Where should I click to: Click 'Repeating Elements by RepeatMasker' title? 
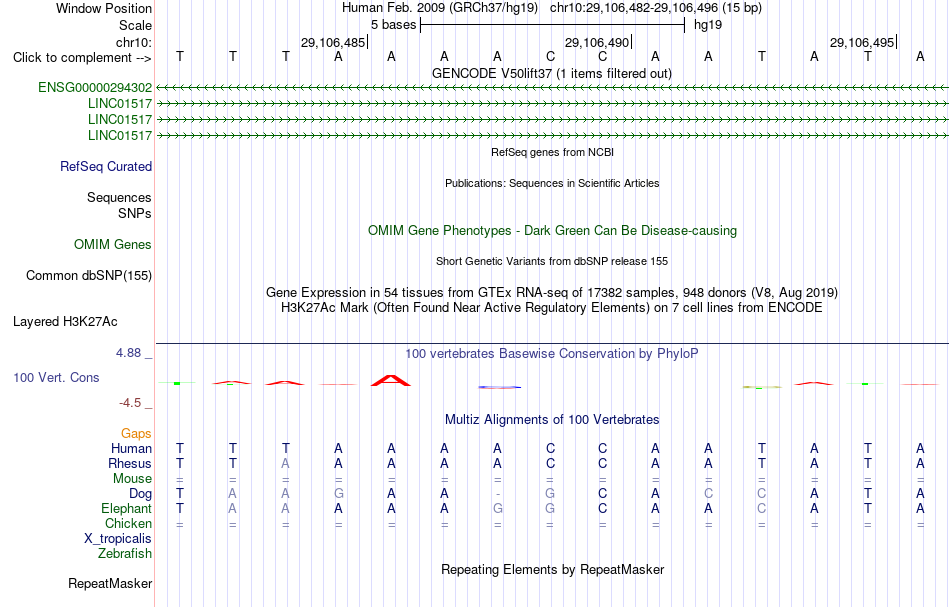(553, 569)
